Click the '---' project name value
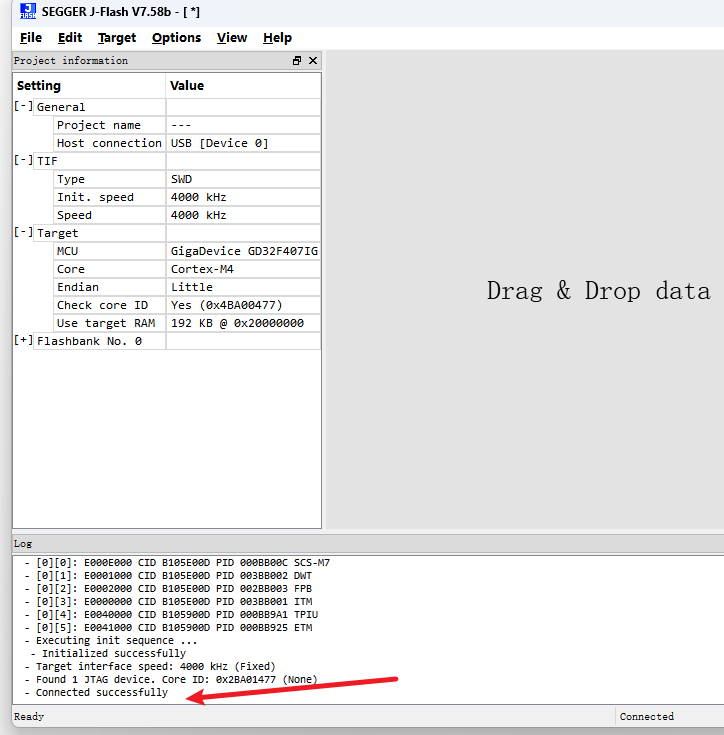This screenshot has width=724, height=735. coord(243,125)
